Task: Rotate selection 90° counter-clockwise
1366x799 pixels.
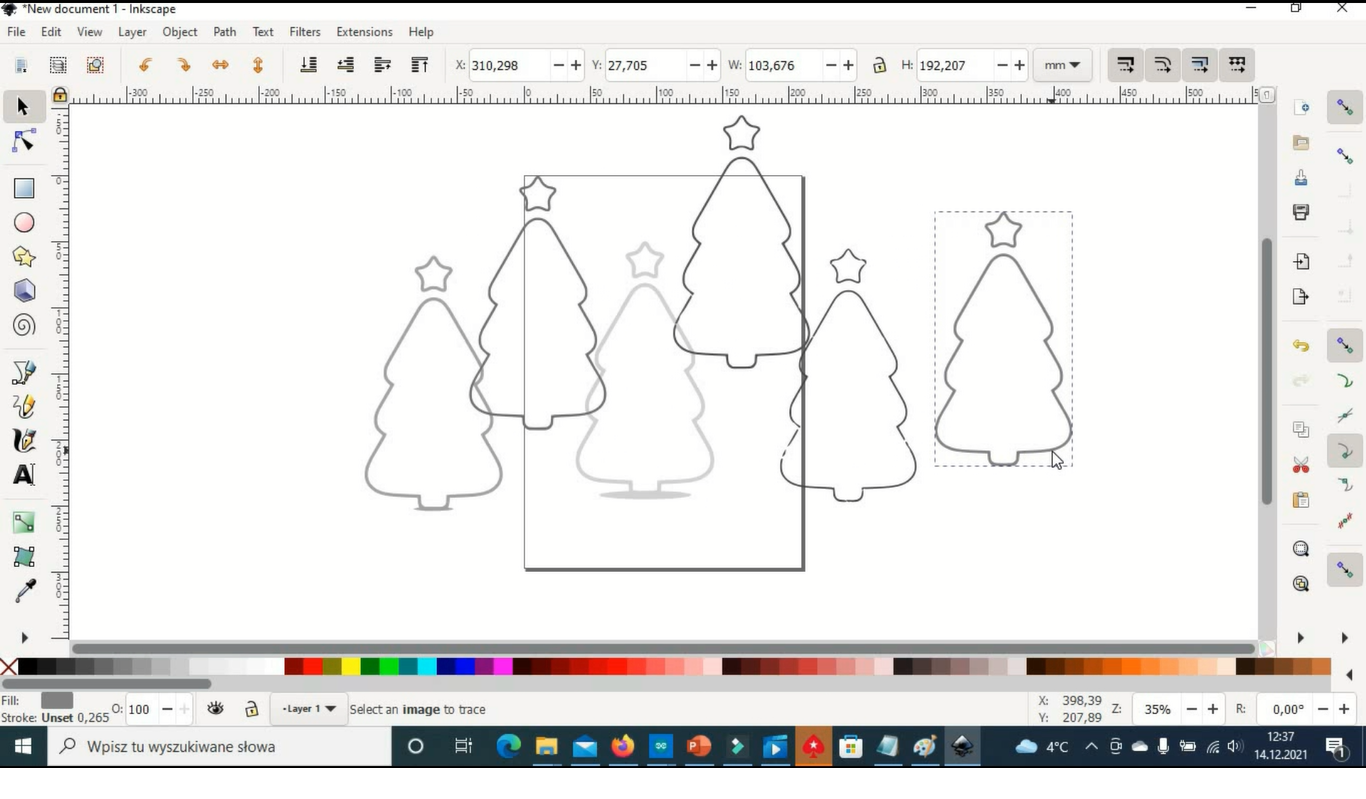Action: pos(146,65)
